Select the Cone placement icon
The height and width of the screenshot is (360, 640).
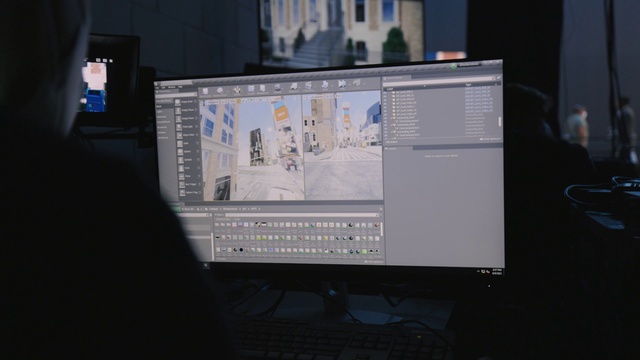coord(181,168)
